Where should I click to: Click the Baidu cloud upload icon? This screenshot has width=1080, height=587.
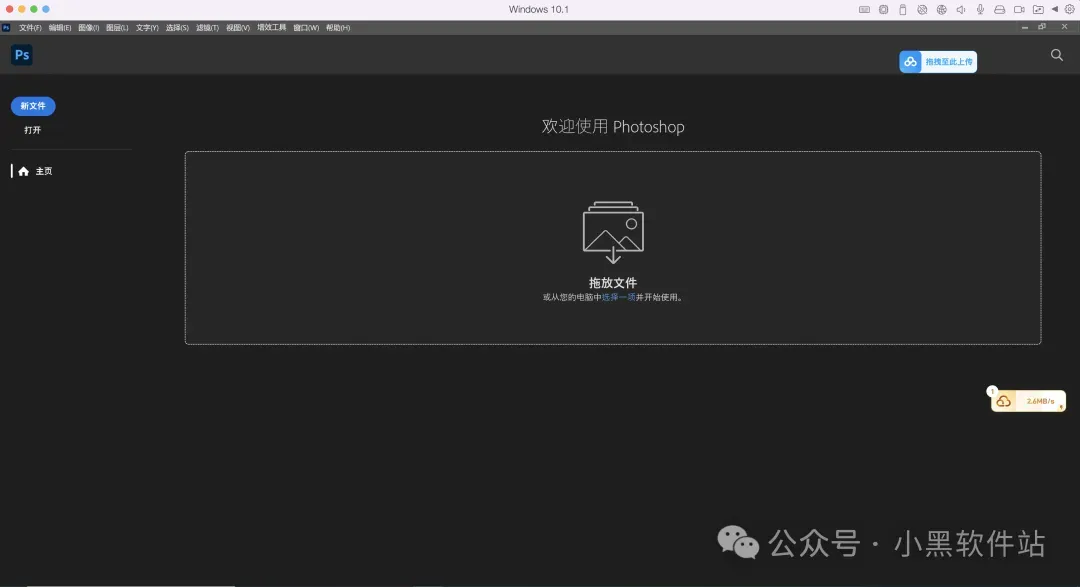(911, 62)
